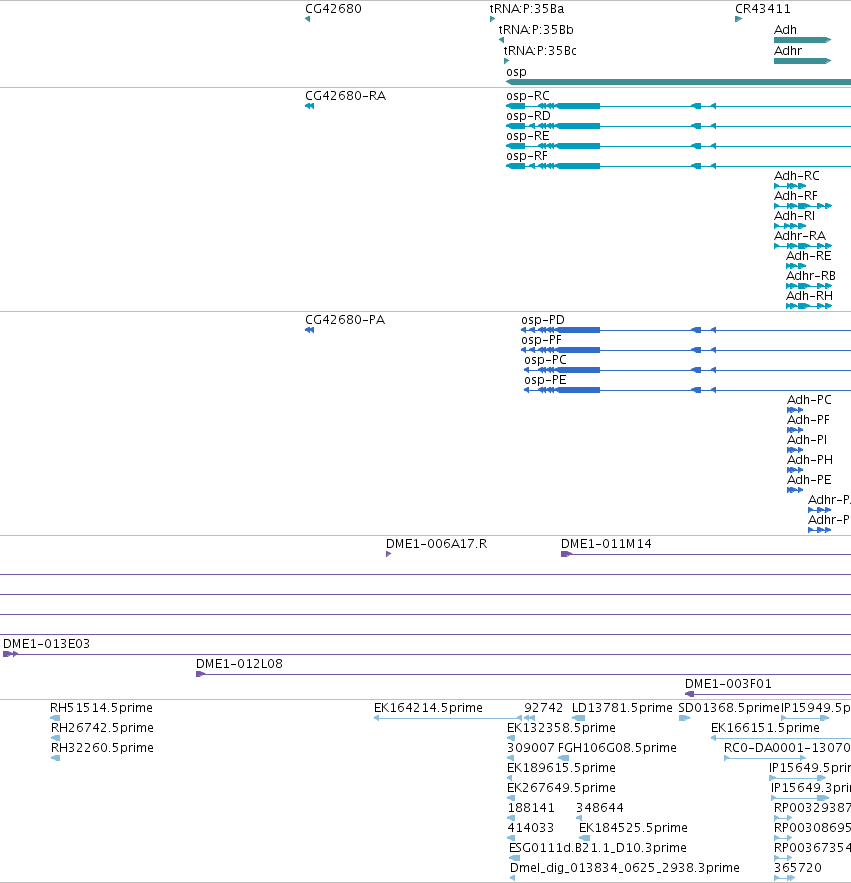Select the 188141 EST label
The height and width of the screenshot is (883, 851).
click(531, 808)
